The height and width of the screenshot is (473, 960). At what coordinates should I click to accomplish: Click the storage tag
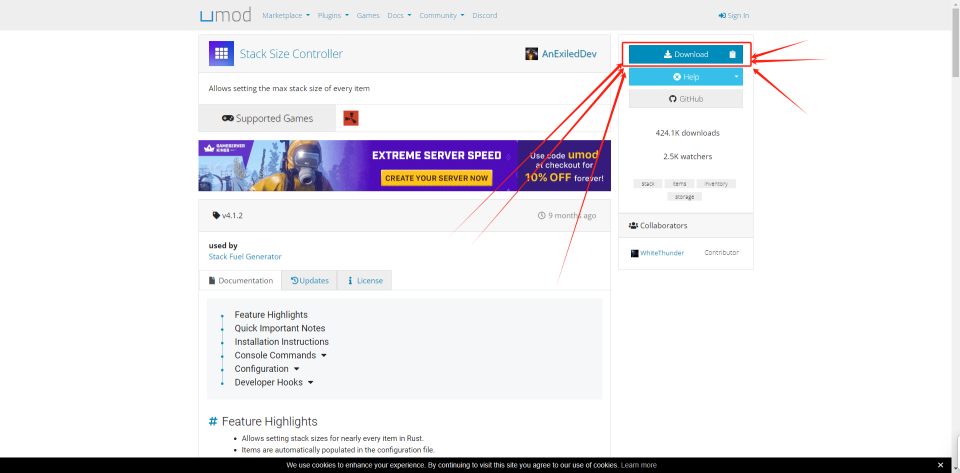(x=684, y=196)
